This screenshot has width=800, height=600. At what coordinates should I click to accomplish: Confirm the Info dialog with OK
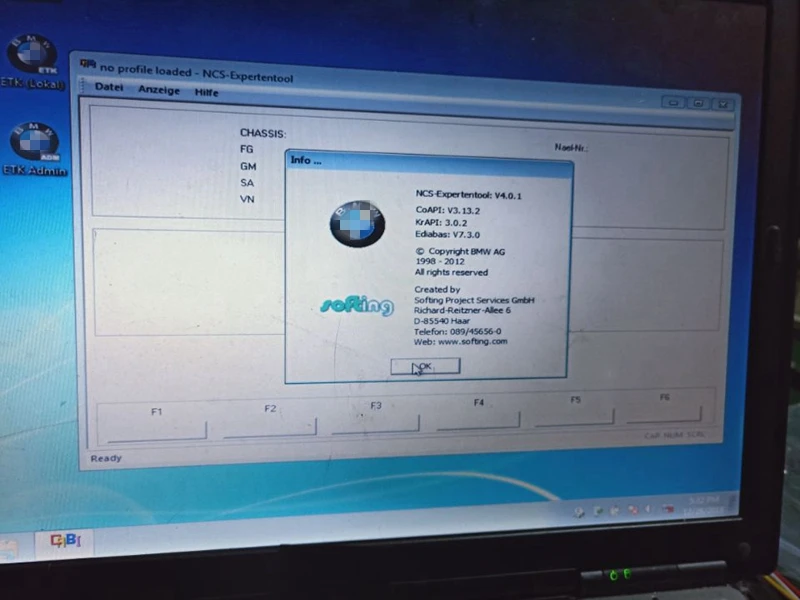[425, 366]
